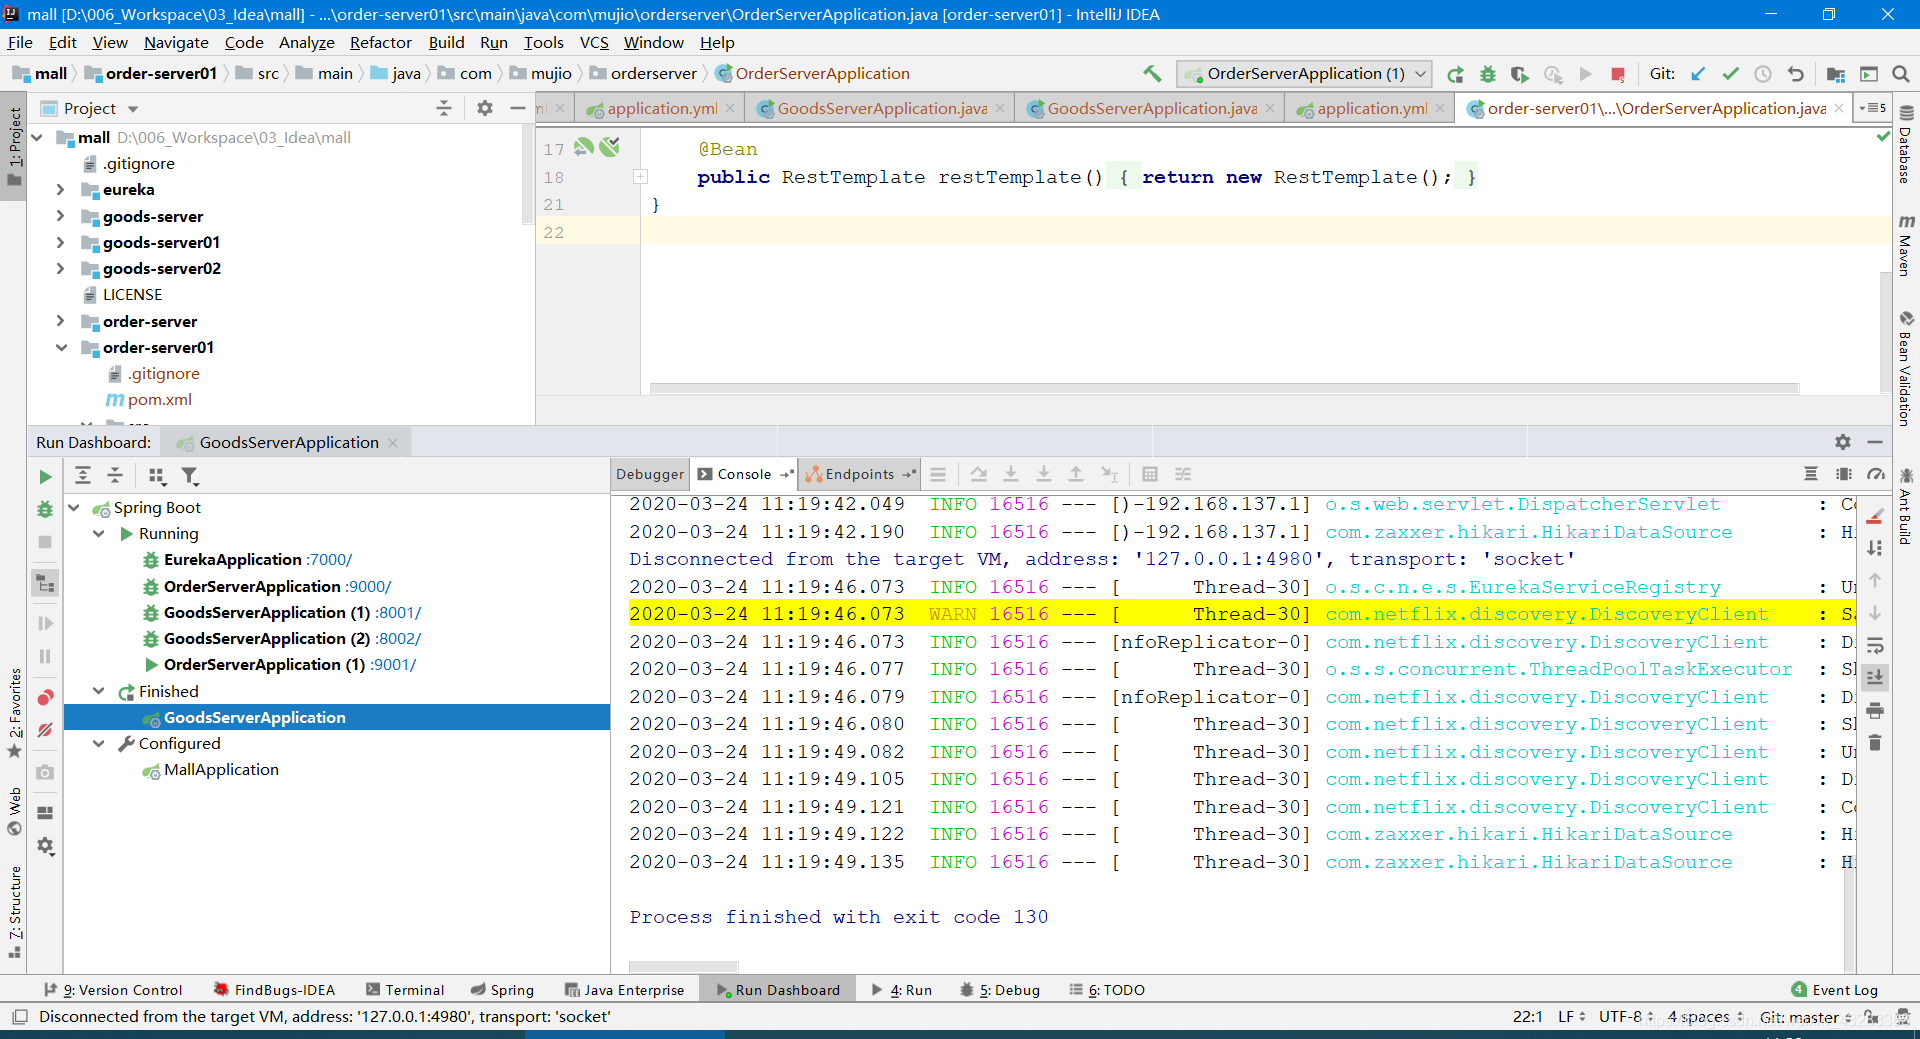
Task: Open the Version Control tool window
Action: 113,990
